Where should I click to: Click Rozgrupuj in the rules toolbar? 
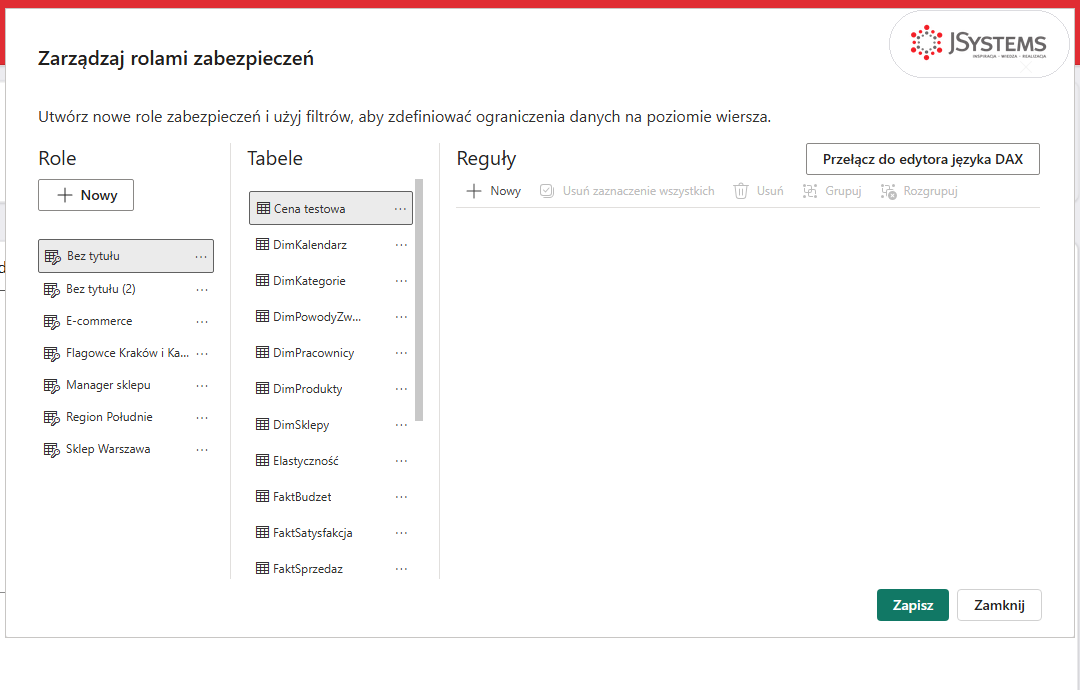tap(919, 191)
